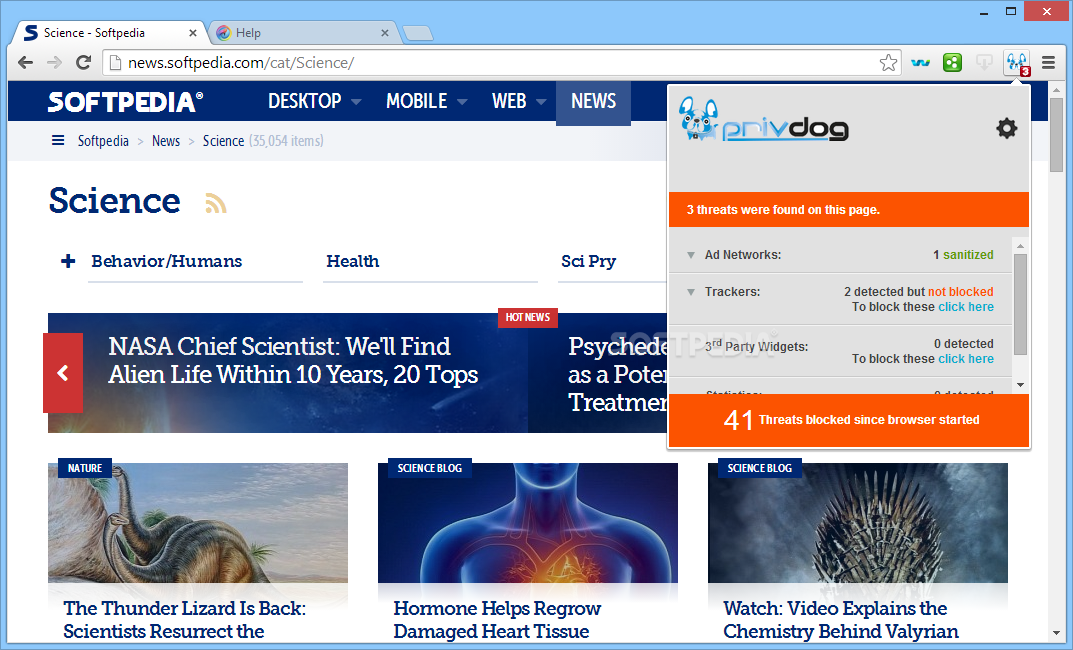Open News breadcrumb link

pos(166,141)
